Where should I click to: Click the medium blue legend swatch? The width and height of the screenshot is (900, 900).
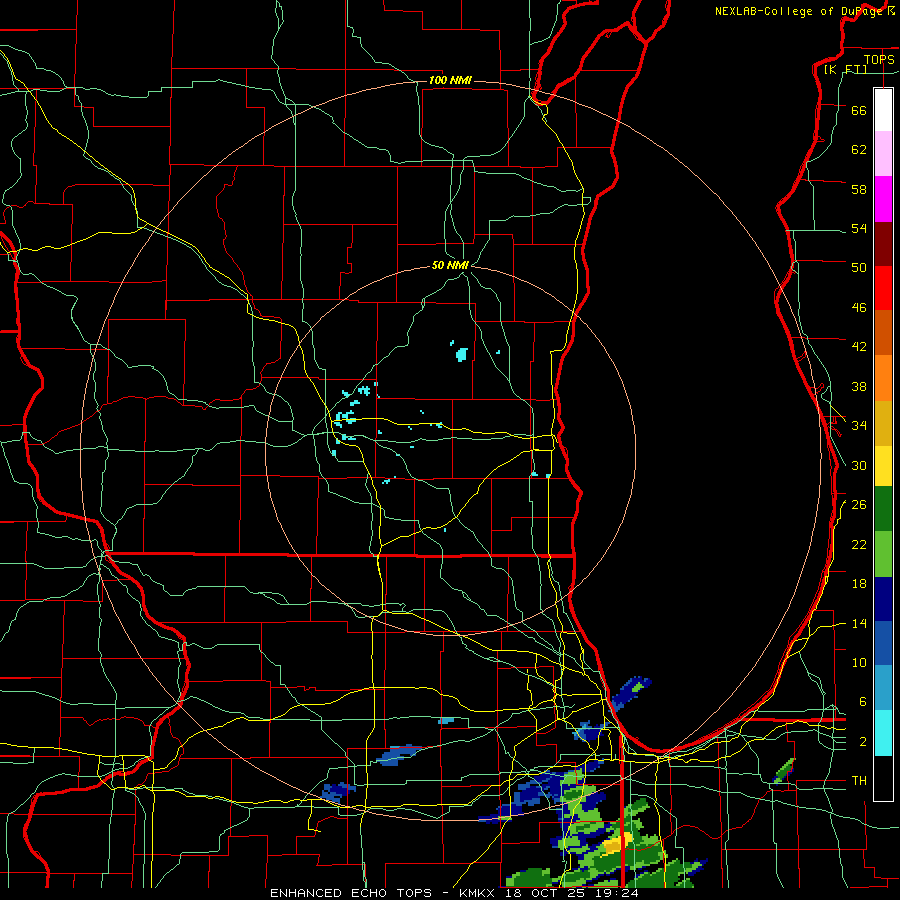tap(883, 643)
